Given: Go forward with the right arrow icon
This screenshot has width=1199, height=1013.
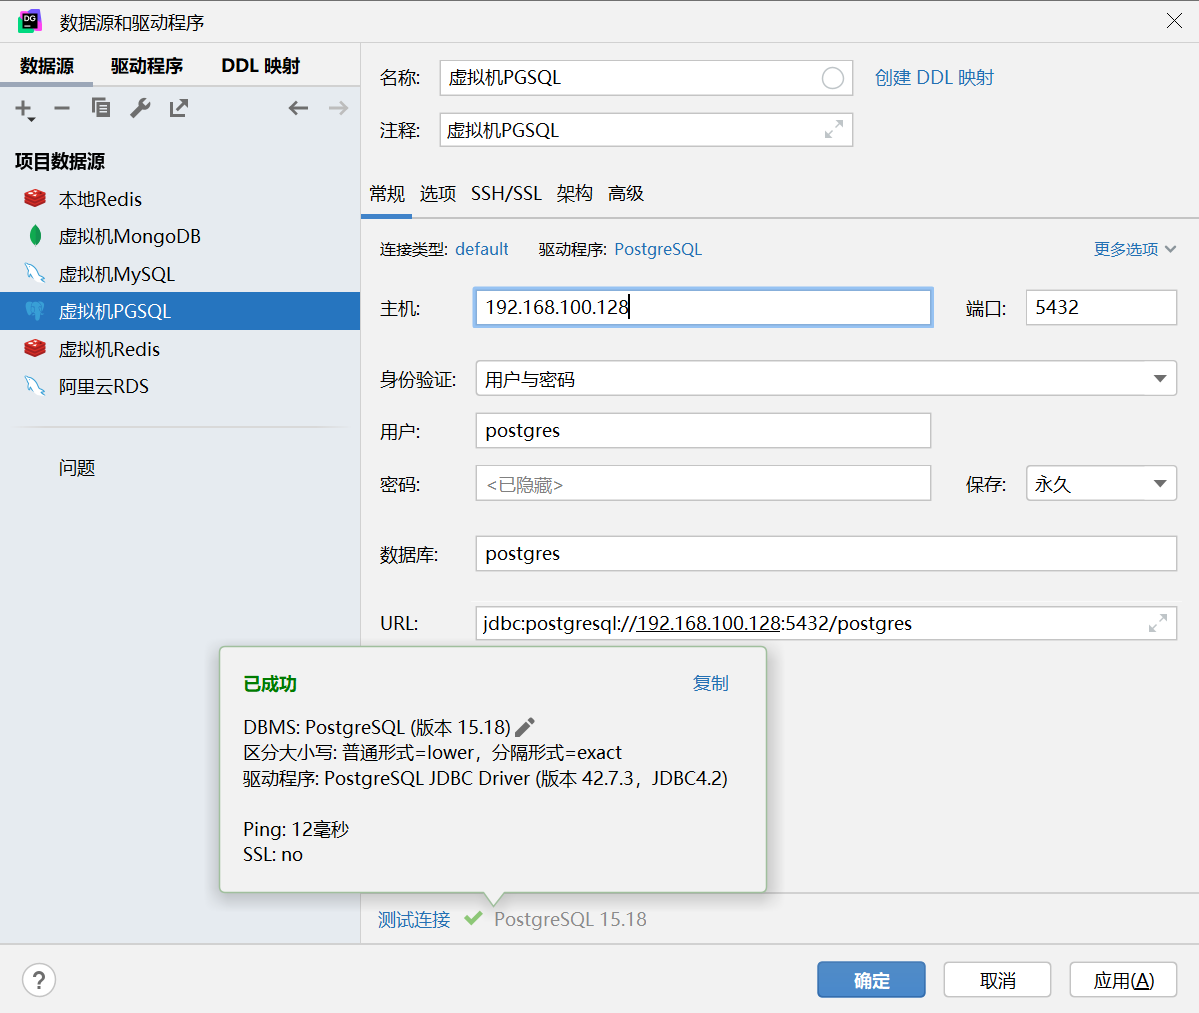Looking at the screenshot, I should (338, 109).
